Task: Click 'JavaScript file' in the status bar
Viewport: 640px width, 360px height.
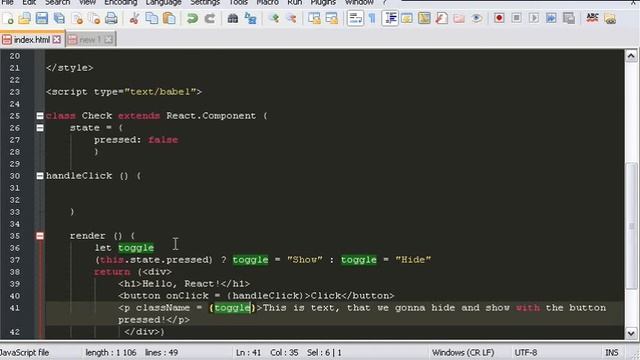Action: [24, 352]
